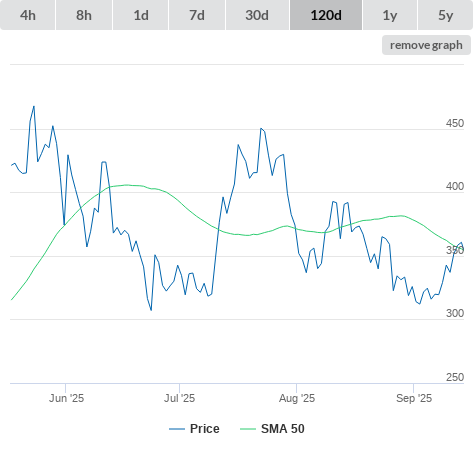Click the 400 y-axis gridline label
The height and width of the screenshot is (455, 474).
click(x=455, y=186)
